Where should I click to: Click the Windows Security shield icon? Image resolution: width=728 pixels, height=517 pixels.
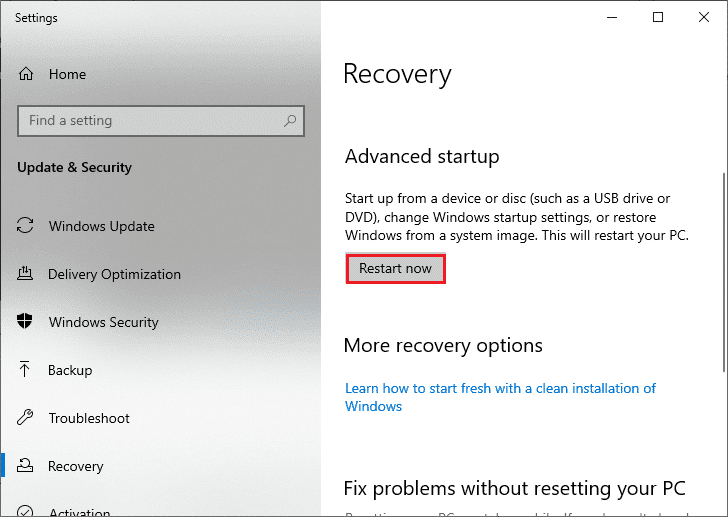27,322
